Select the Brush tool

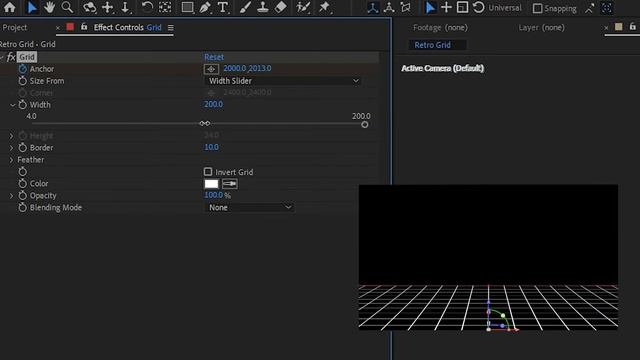click(245, 7)
